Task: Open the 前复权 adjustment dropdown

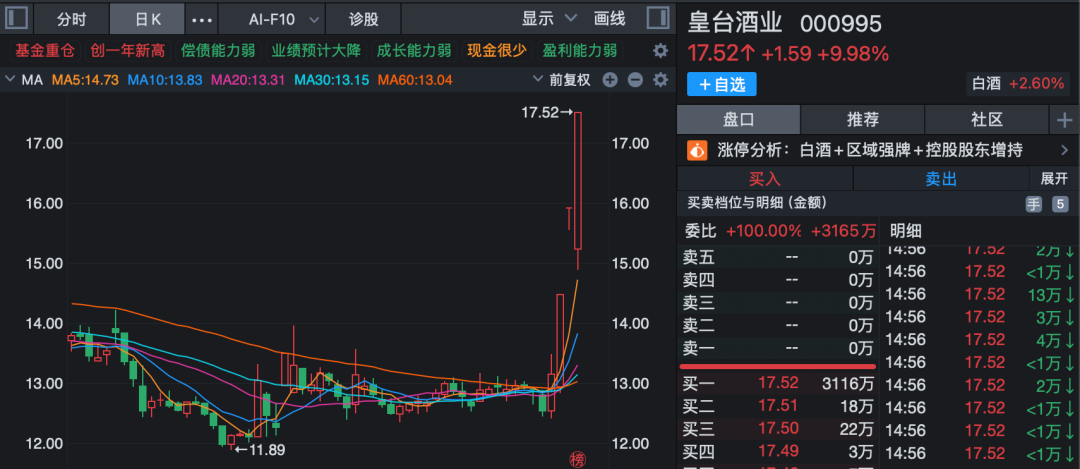Action: point(561,80)
